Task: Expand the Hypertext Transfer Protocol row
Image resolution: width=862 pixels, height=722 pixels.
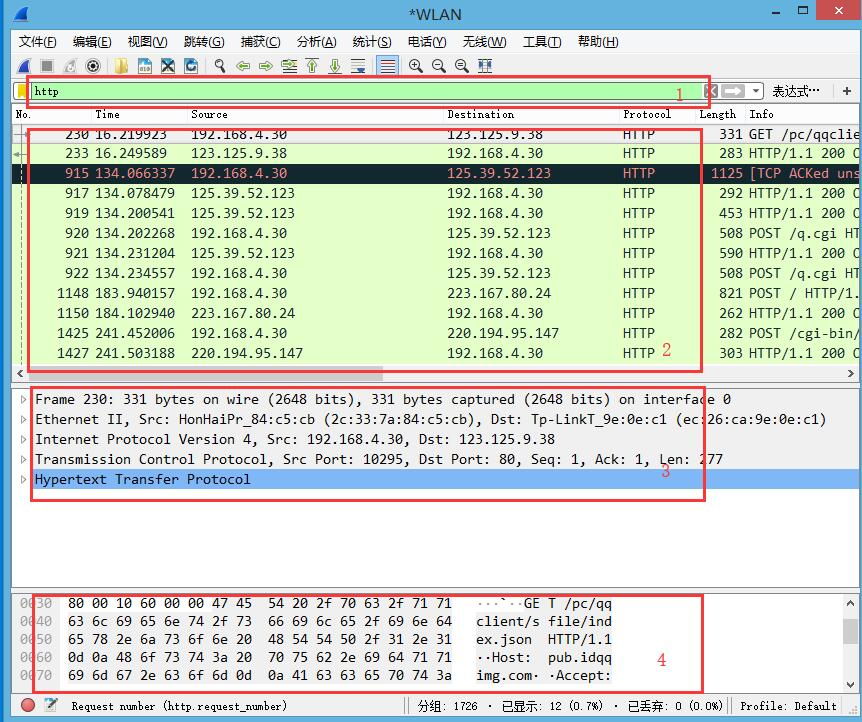Action: (x=23, y=480)
